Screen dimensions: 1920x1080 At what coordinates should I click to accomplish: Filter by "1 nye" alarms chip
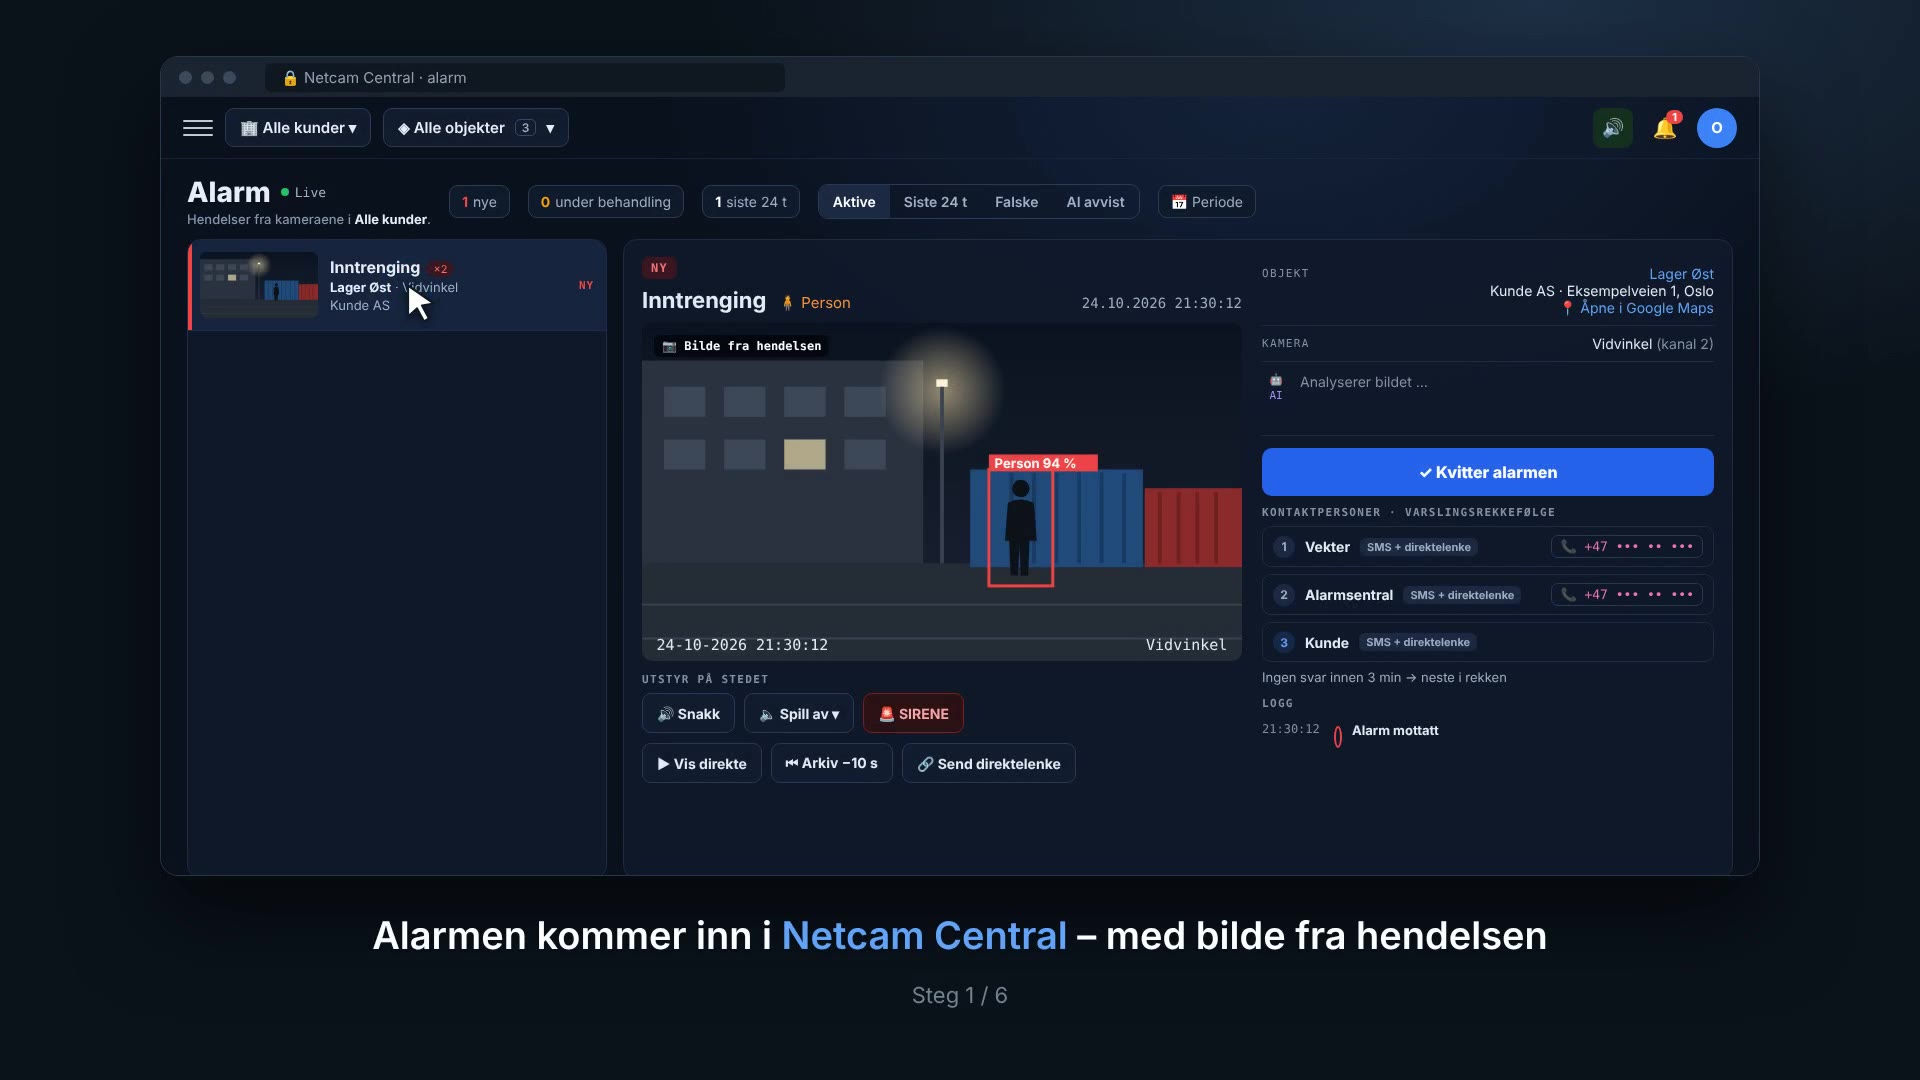pos(479,202)
